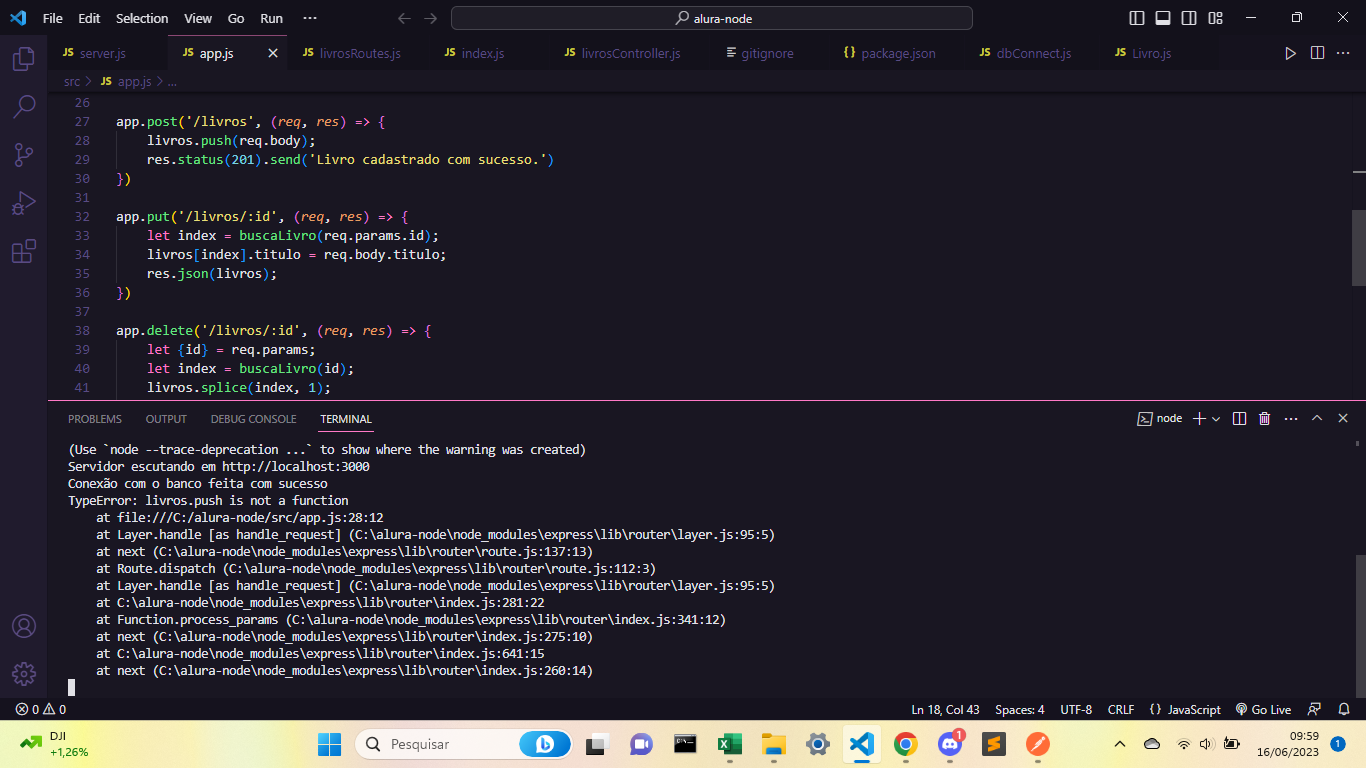
Task: Open the Accounts menu icon
Action: (24, 626)
